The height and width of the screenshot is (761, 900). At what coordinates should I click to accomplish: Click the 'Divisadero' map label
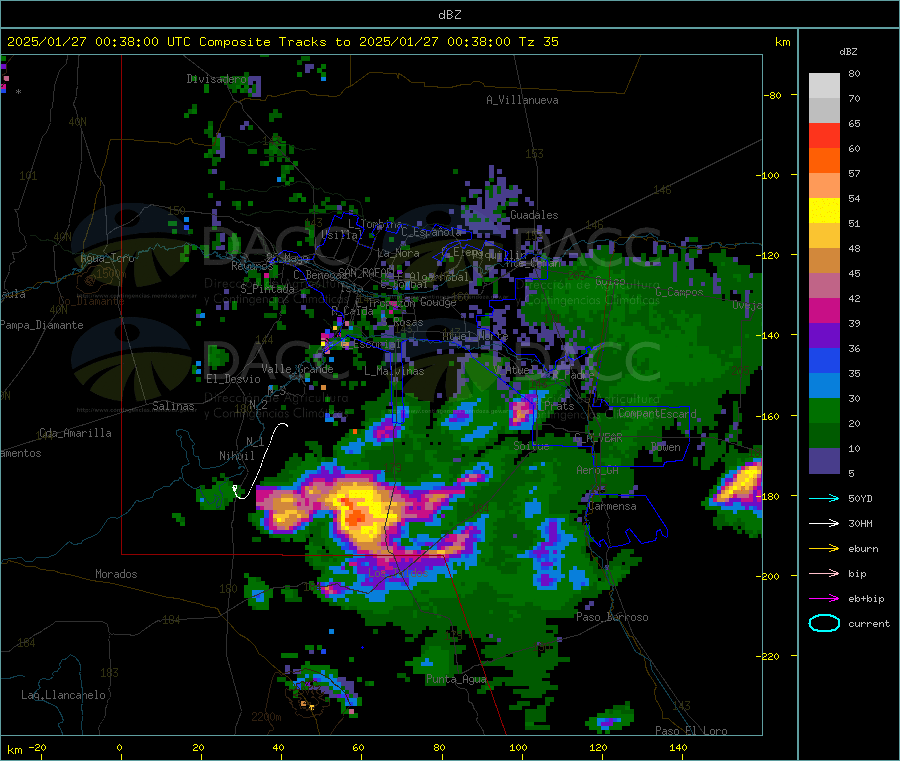(x=216, y=79)
